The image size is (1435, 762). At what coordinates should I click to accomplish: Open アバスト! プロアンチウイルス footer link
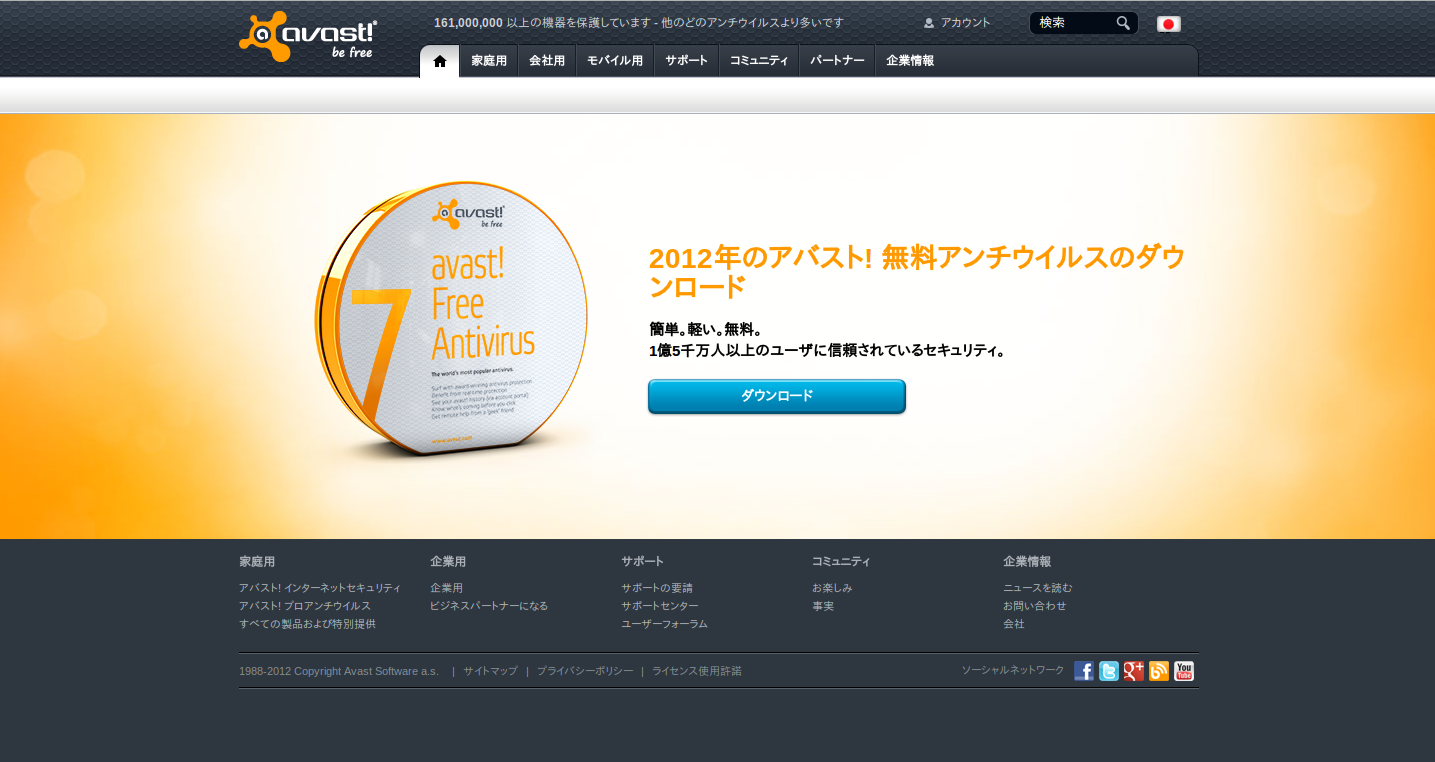[x=305, y=606]
